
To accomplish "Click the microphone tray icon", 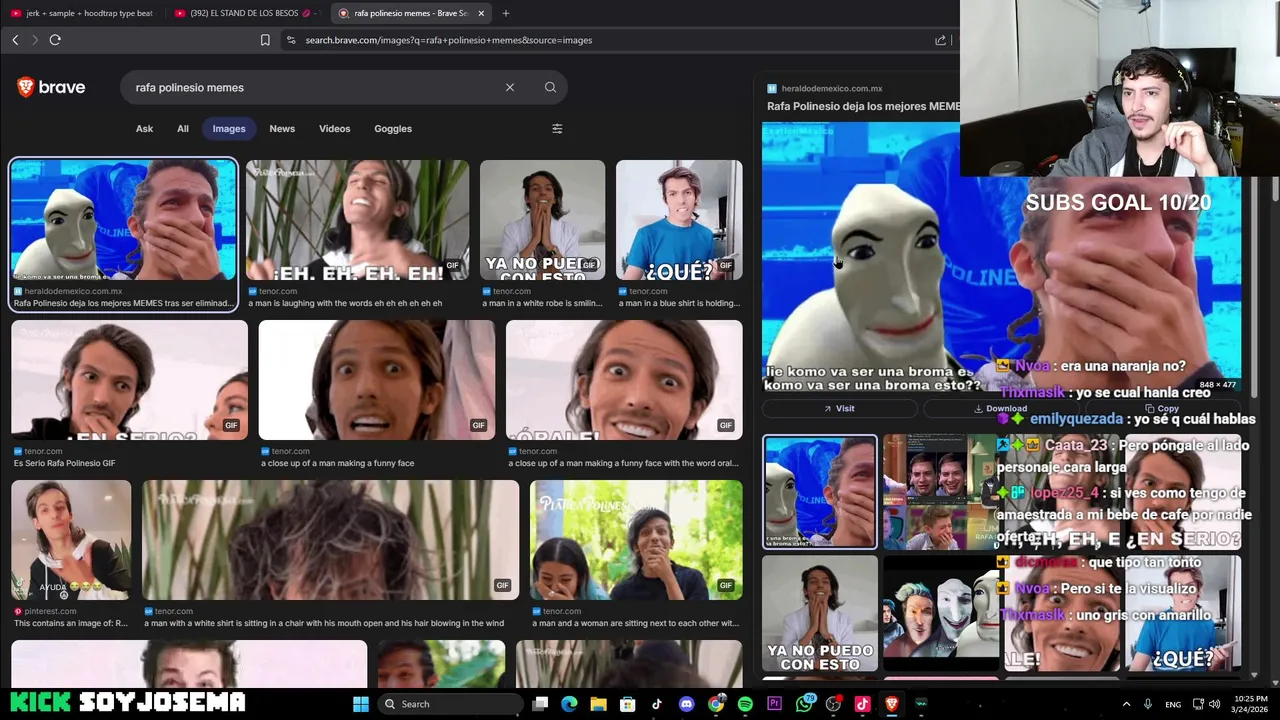I will [x=1148, y=704].
